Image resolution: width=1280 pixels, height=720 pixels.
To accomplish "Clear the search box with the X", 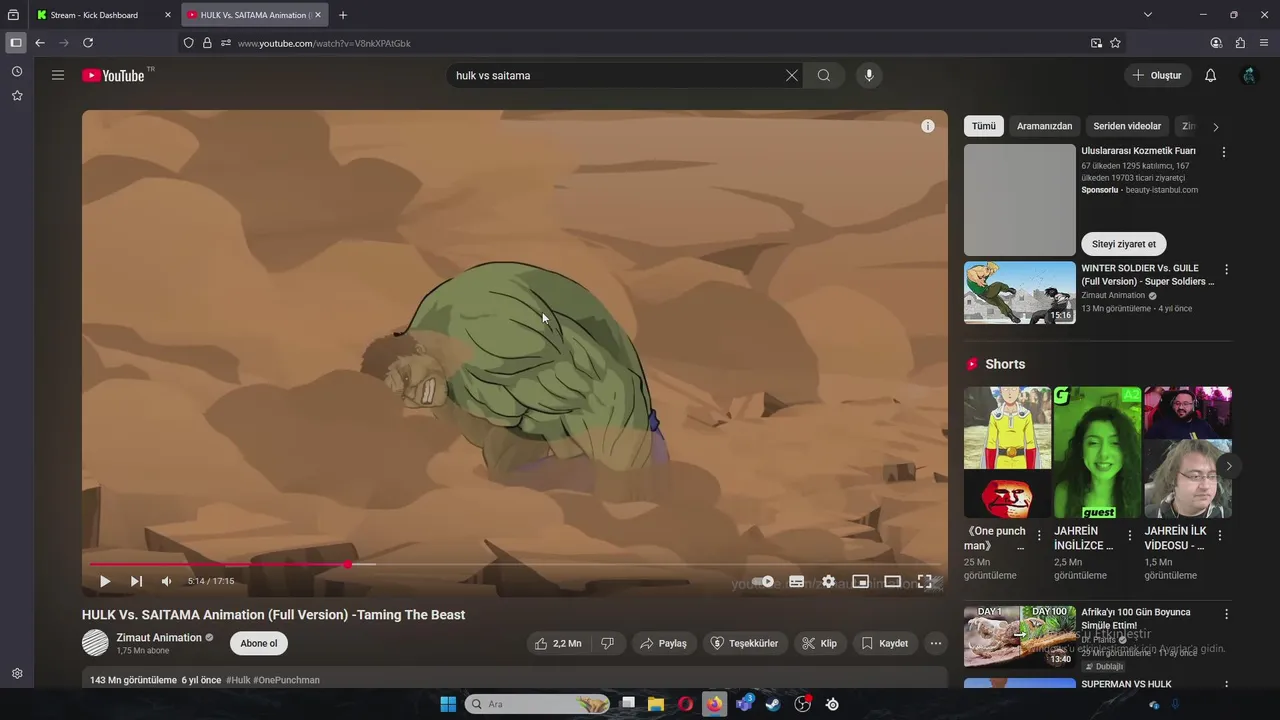I will 792,75.
